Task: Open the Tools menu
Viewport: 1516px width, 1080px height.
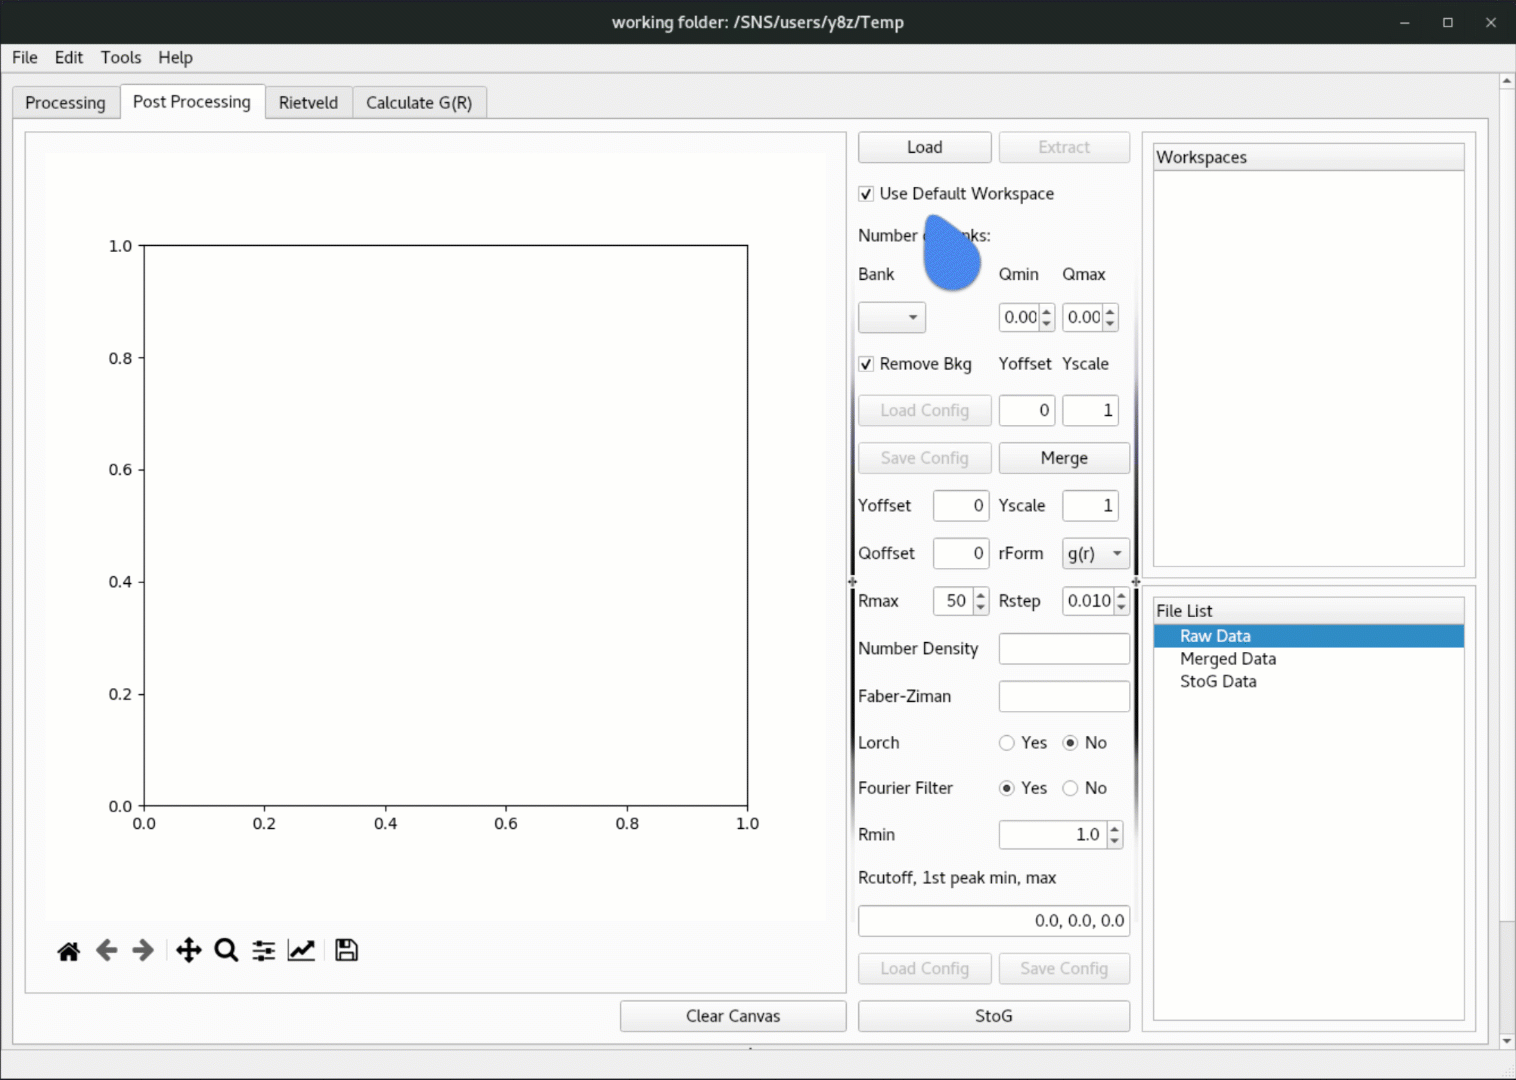Action: (x=120, y=58)
